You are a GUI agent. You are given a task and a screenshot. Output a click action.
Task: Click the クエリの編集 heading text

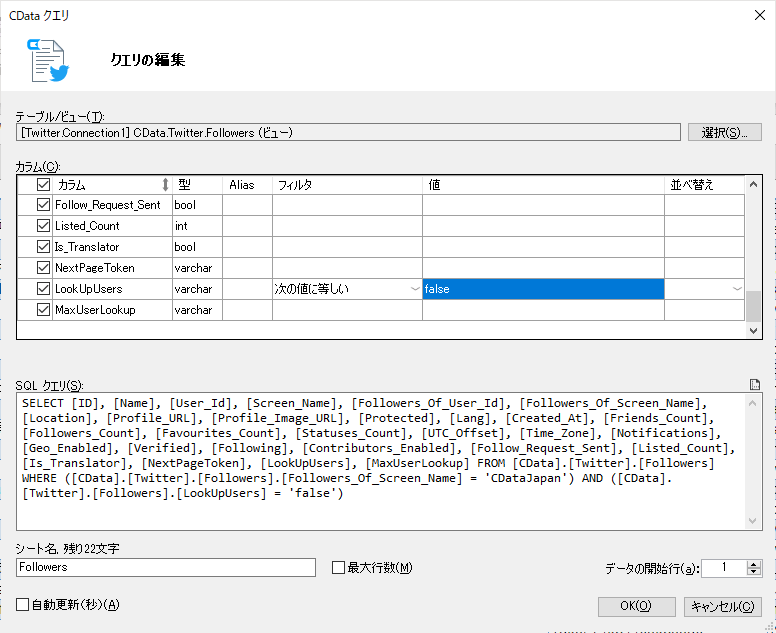pos(147,60)
